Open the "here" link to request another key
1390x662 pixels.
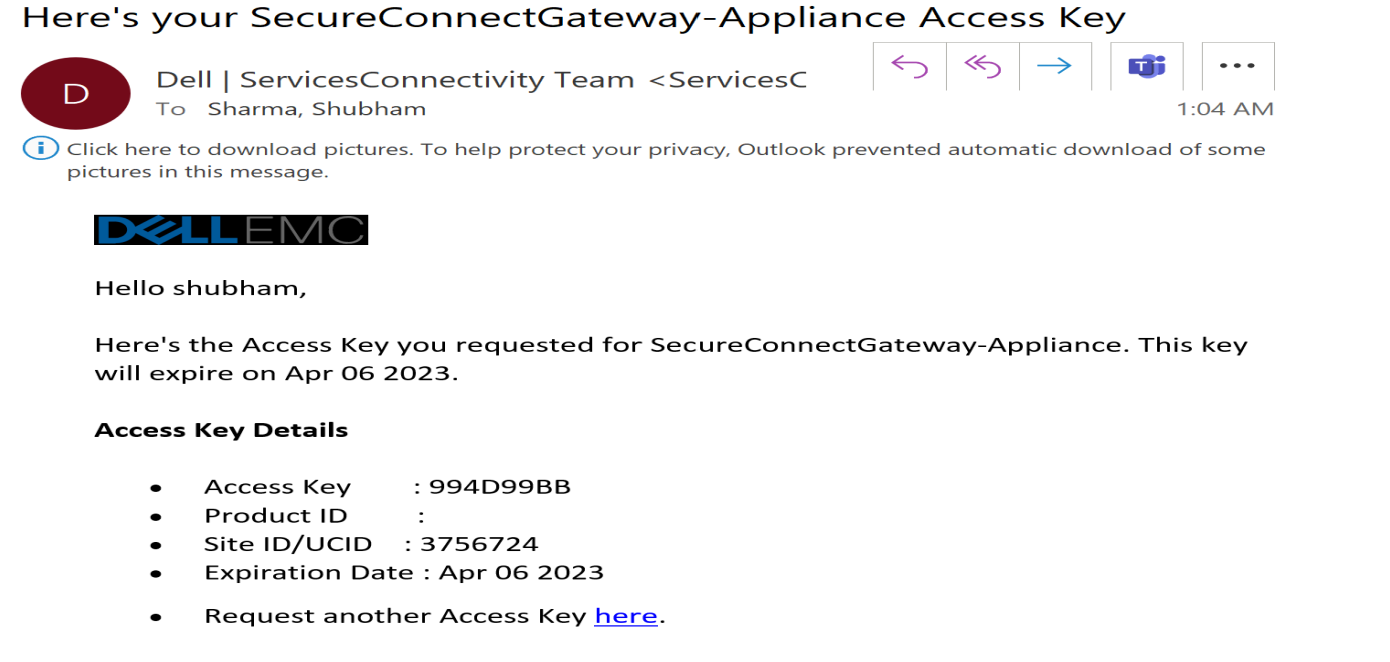click(x=626, y=616)
